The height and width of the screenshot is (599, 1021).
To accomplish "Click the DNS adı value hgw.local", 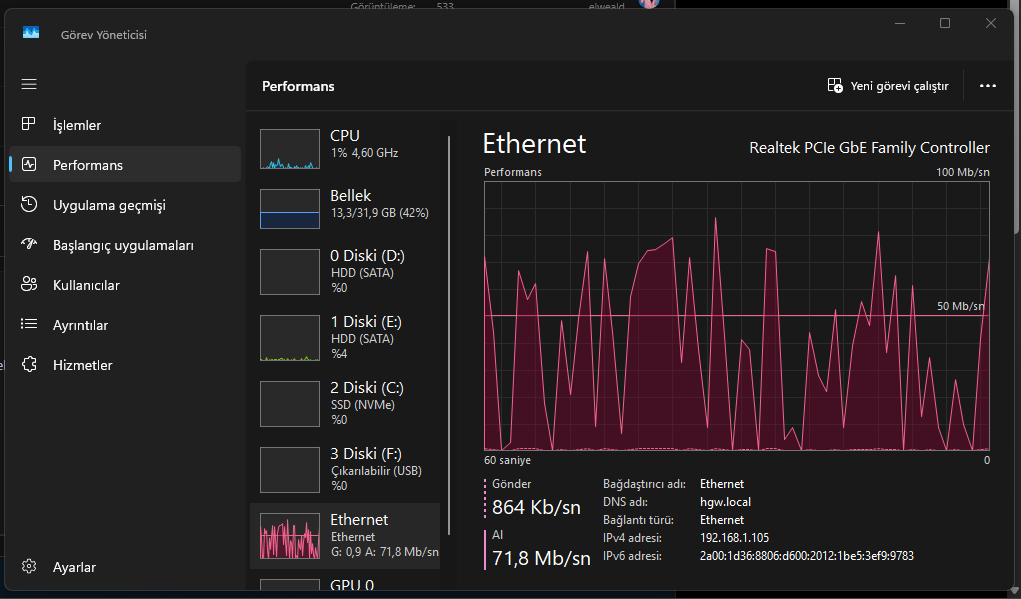I will click(x=725, y=502).
